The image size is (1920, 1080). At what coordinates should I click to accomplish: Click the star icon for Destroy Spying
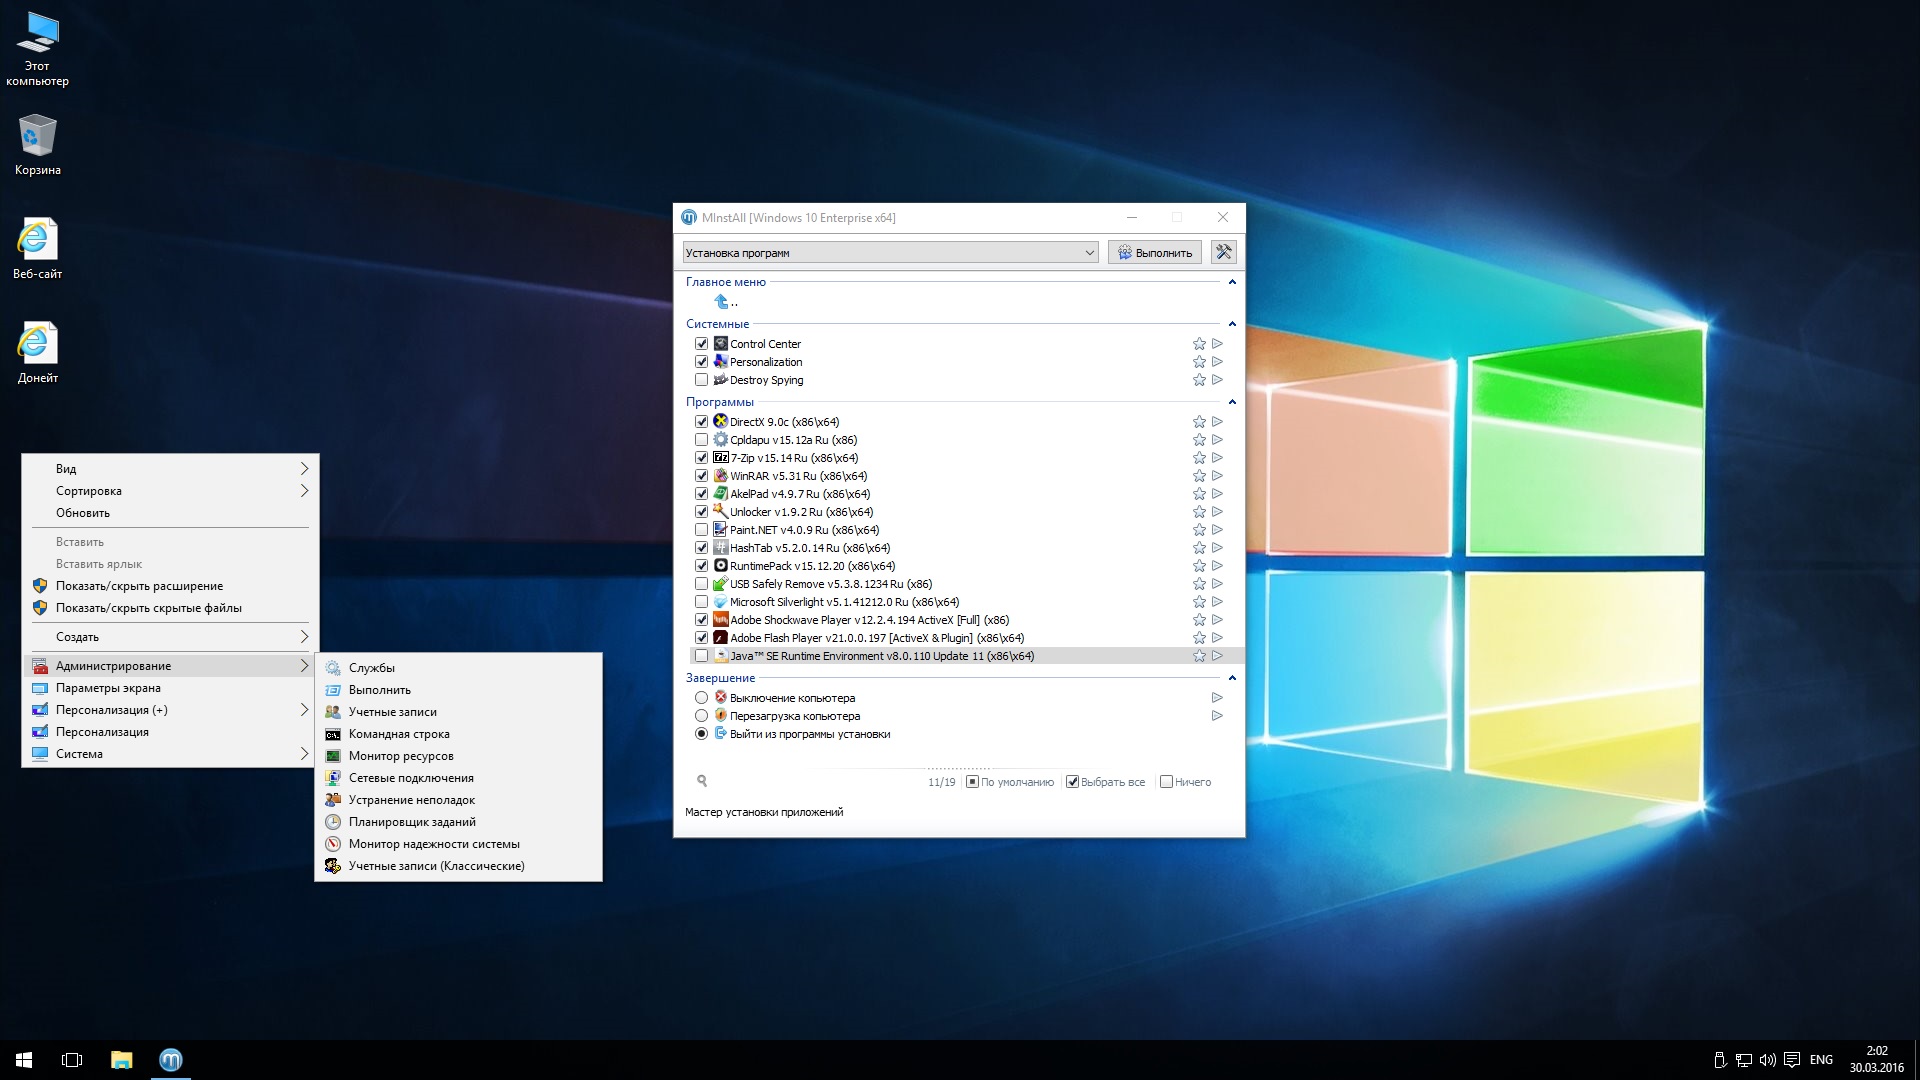[1199, 380]
